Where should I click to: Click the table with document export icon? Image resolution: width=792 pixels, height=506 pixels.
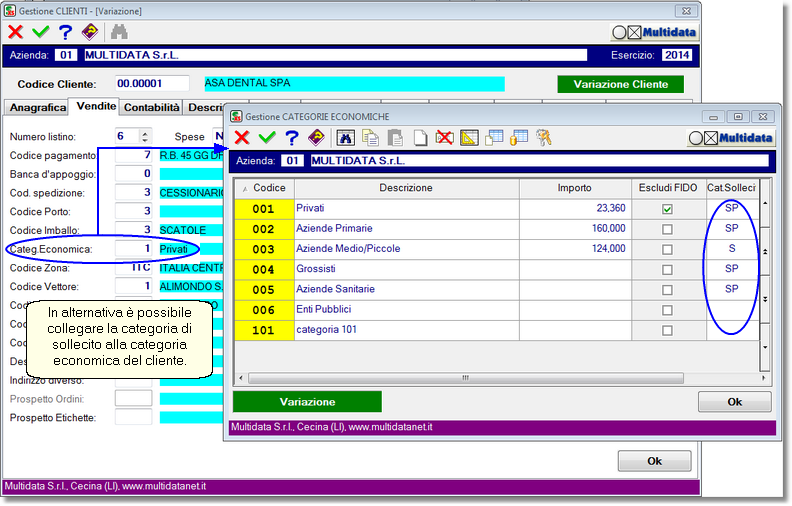tap(494, 137)
